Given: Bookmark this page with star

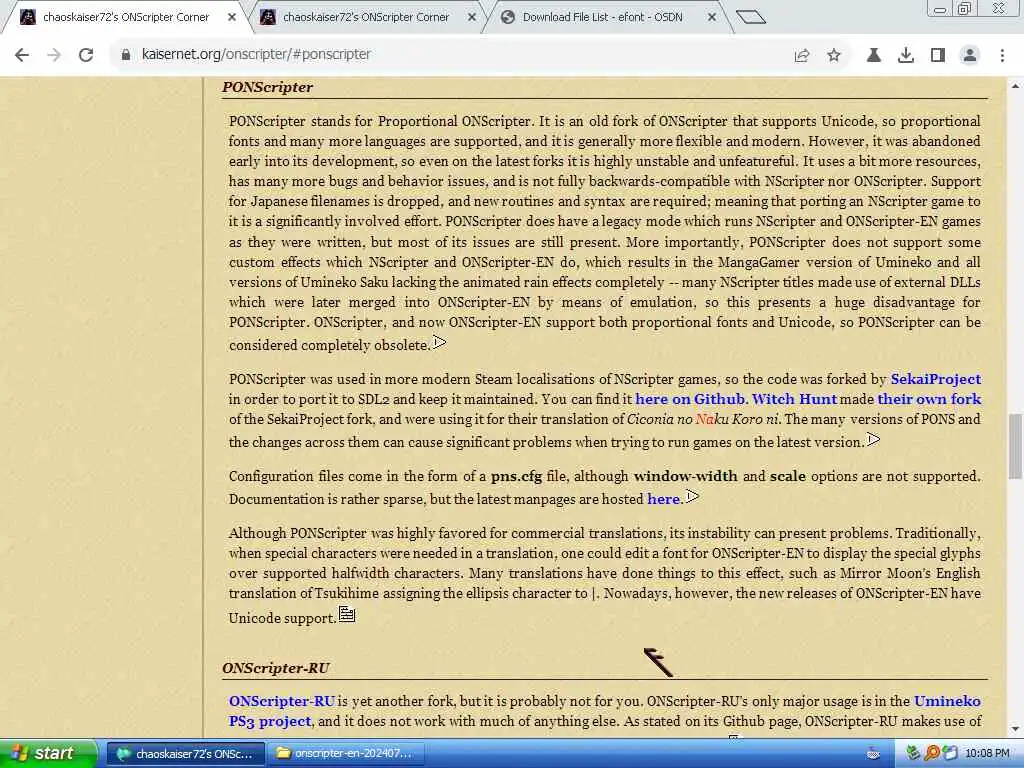Looking at the screenshot, I should point(834,56).
